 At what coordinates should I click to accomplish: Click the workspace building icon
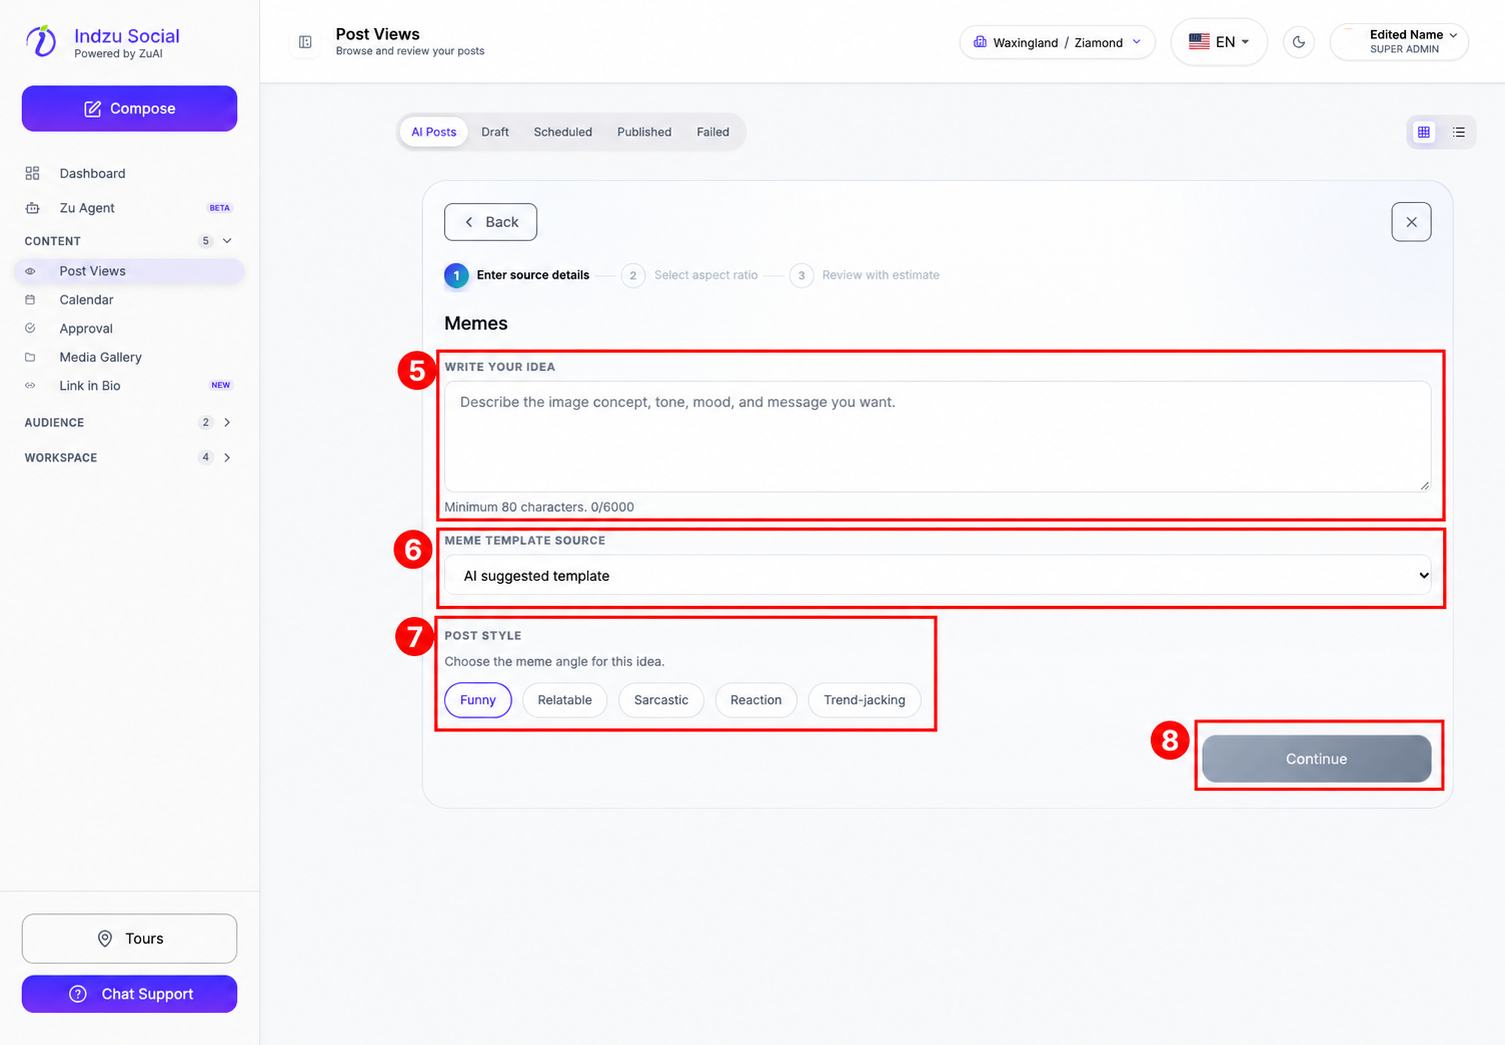point(980,42)
